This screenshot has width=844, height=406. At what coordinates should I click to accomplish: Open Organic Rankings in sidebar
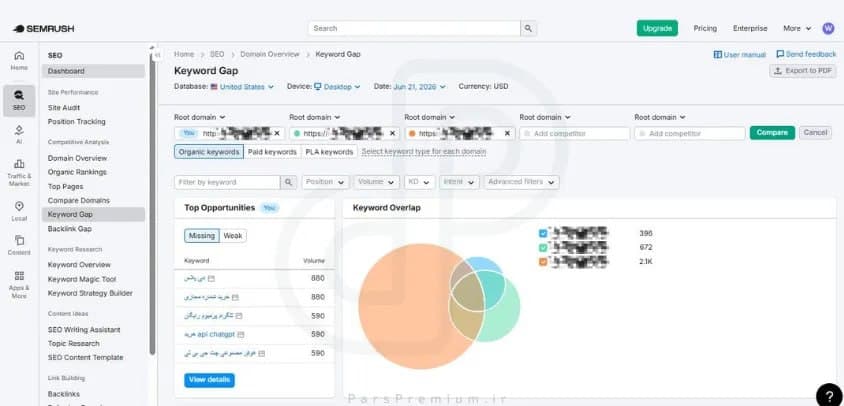pos(77,172)
